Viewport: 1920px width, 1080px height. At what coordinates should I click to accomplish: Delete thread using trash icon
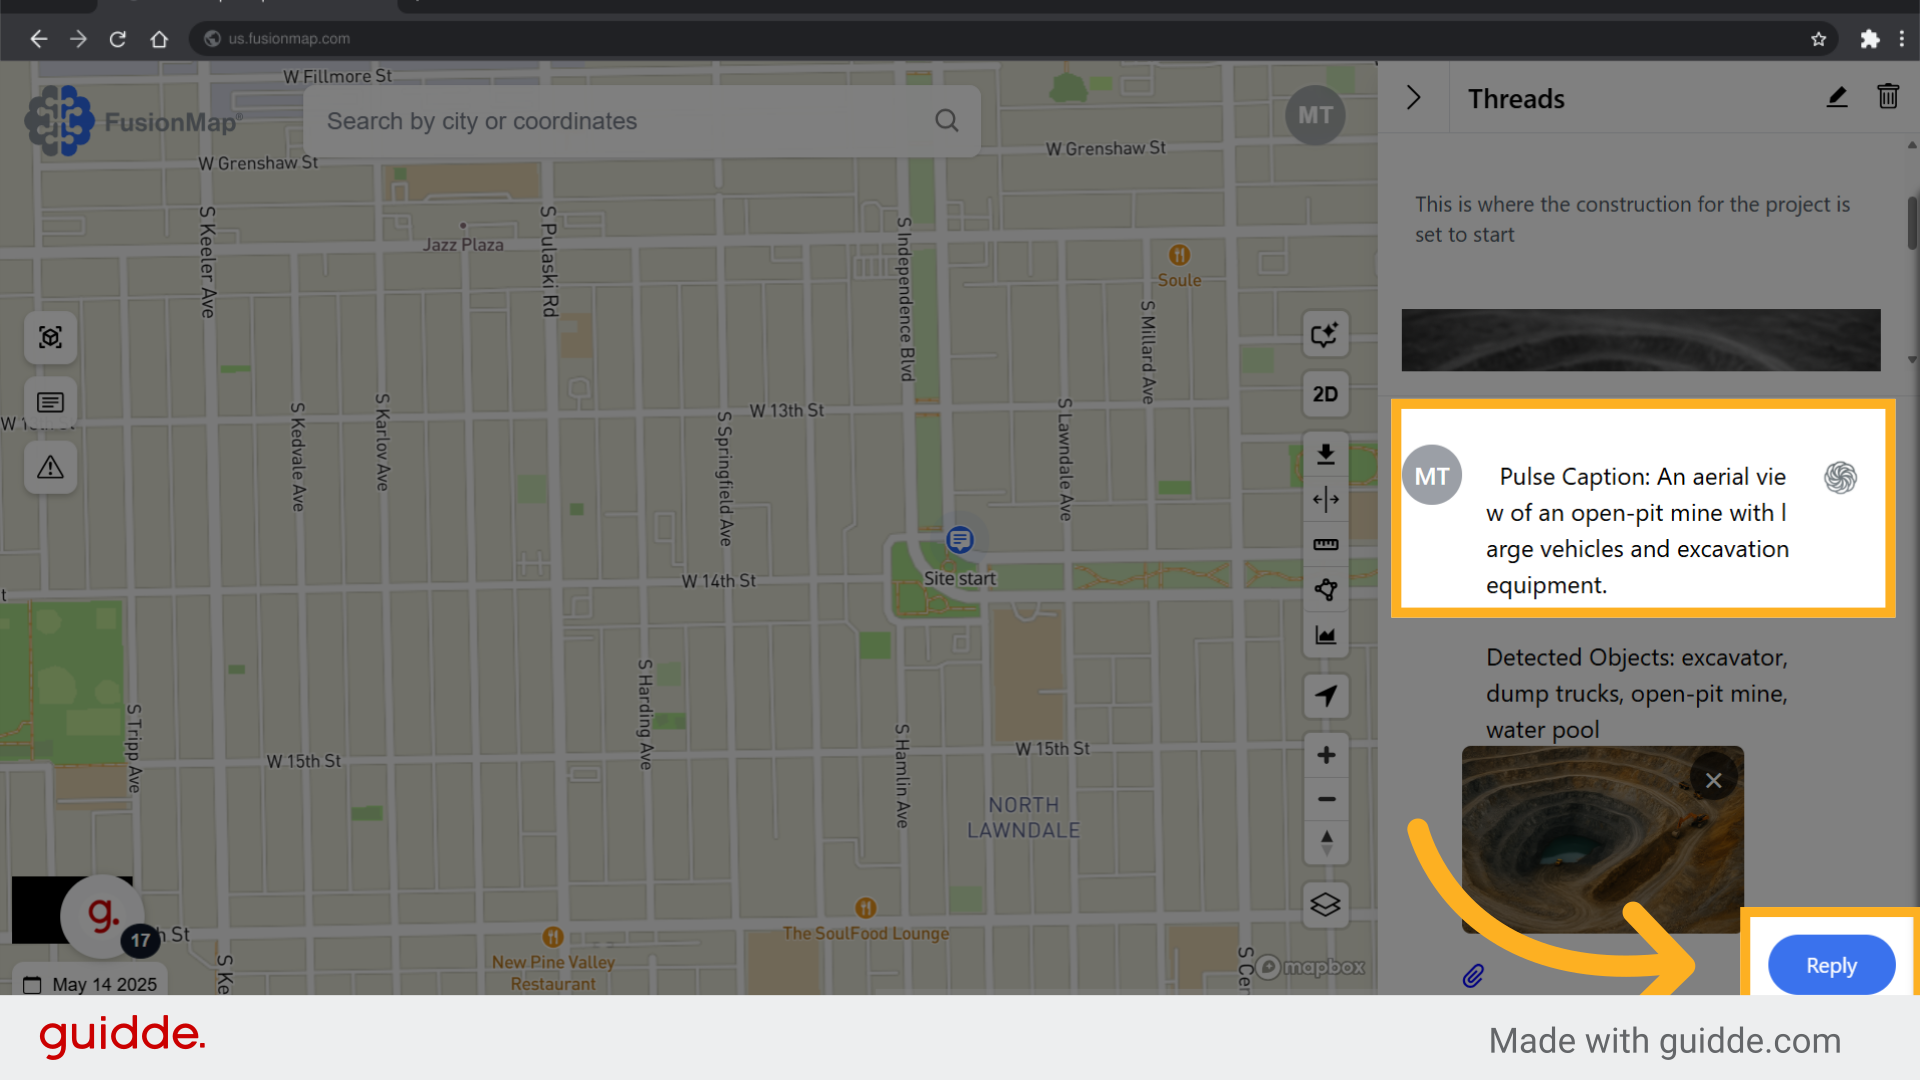click(x=1888, y=97)
